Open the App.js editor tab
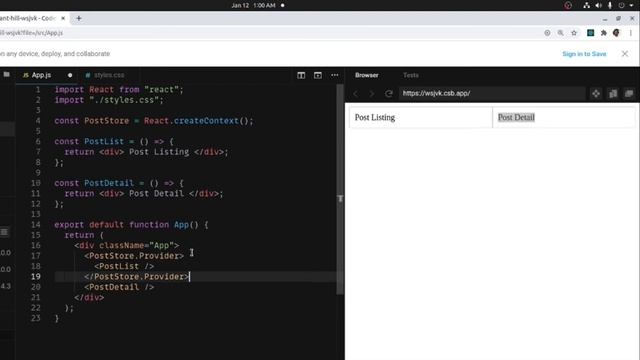 (x=42, y=75)
